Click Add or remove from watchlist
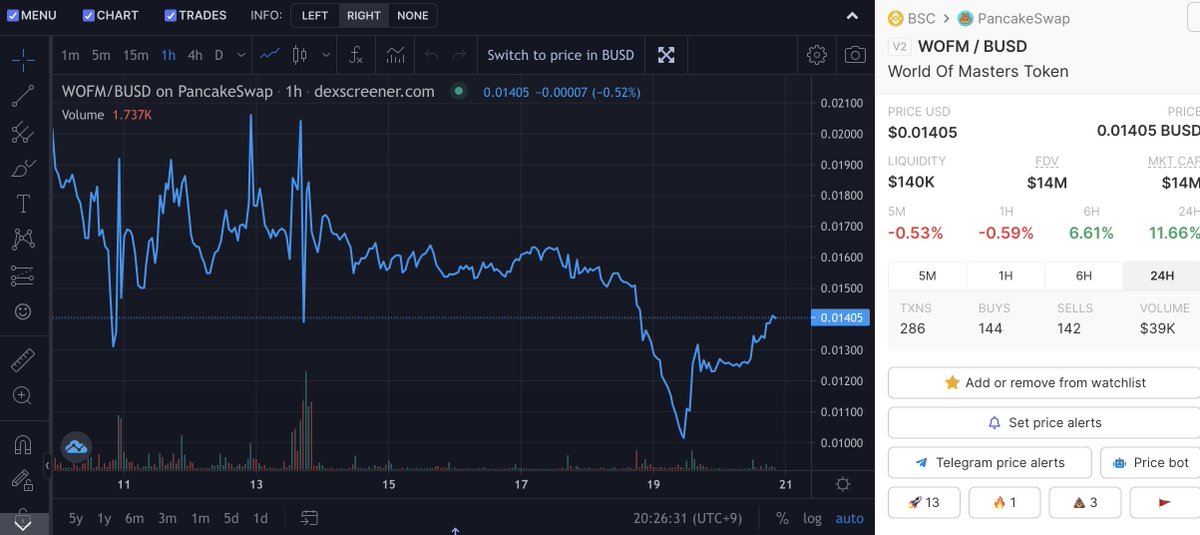The width and height of the screenshot is (1200, 535). (x=1044, y=382)
